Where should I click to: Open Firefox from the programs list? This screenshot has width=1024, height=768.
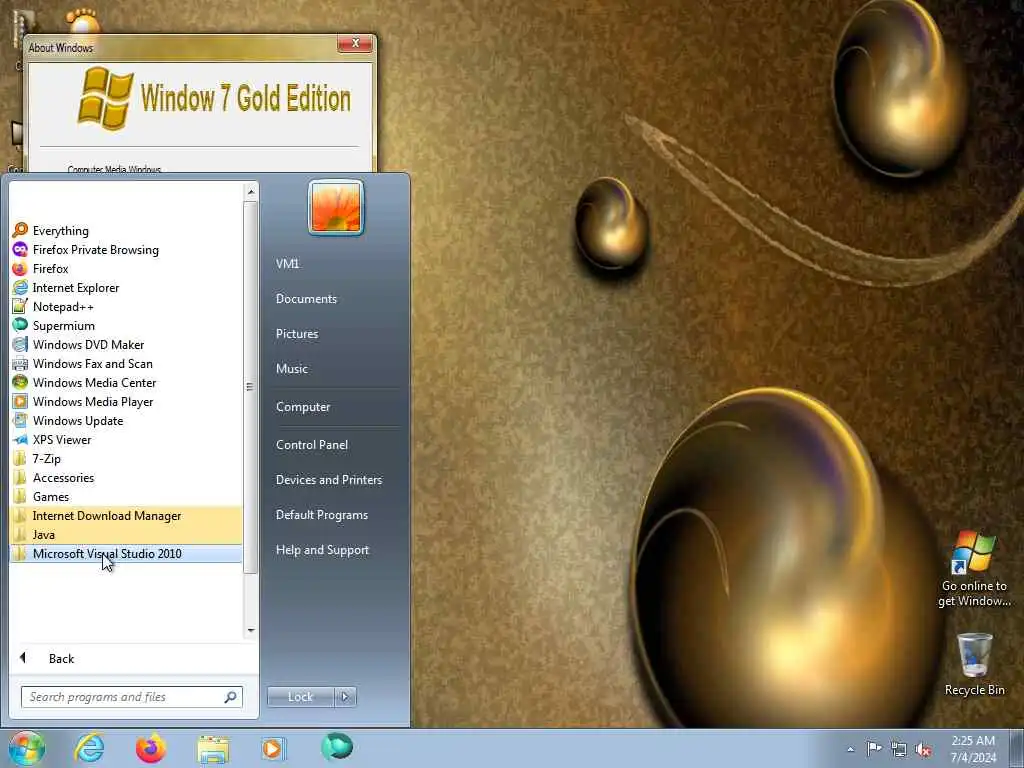(126, 268)
